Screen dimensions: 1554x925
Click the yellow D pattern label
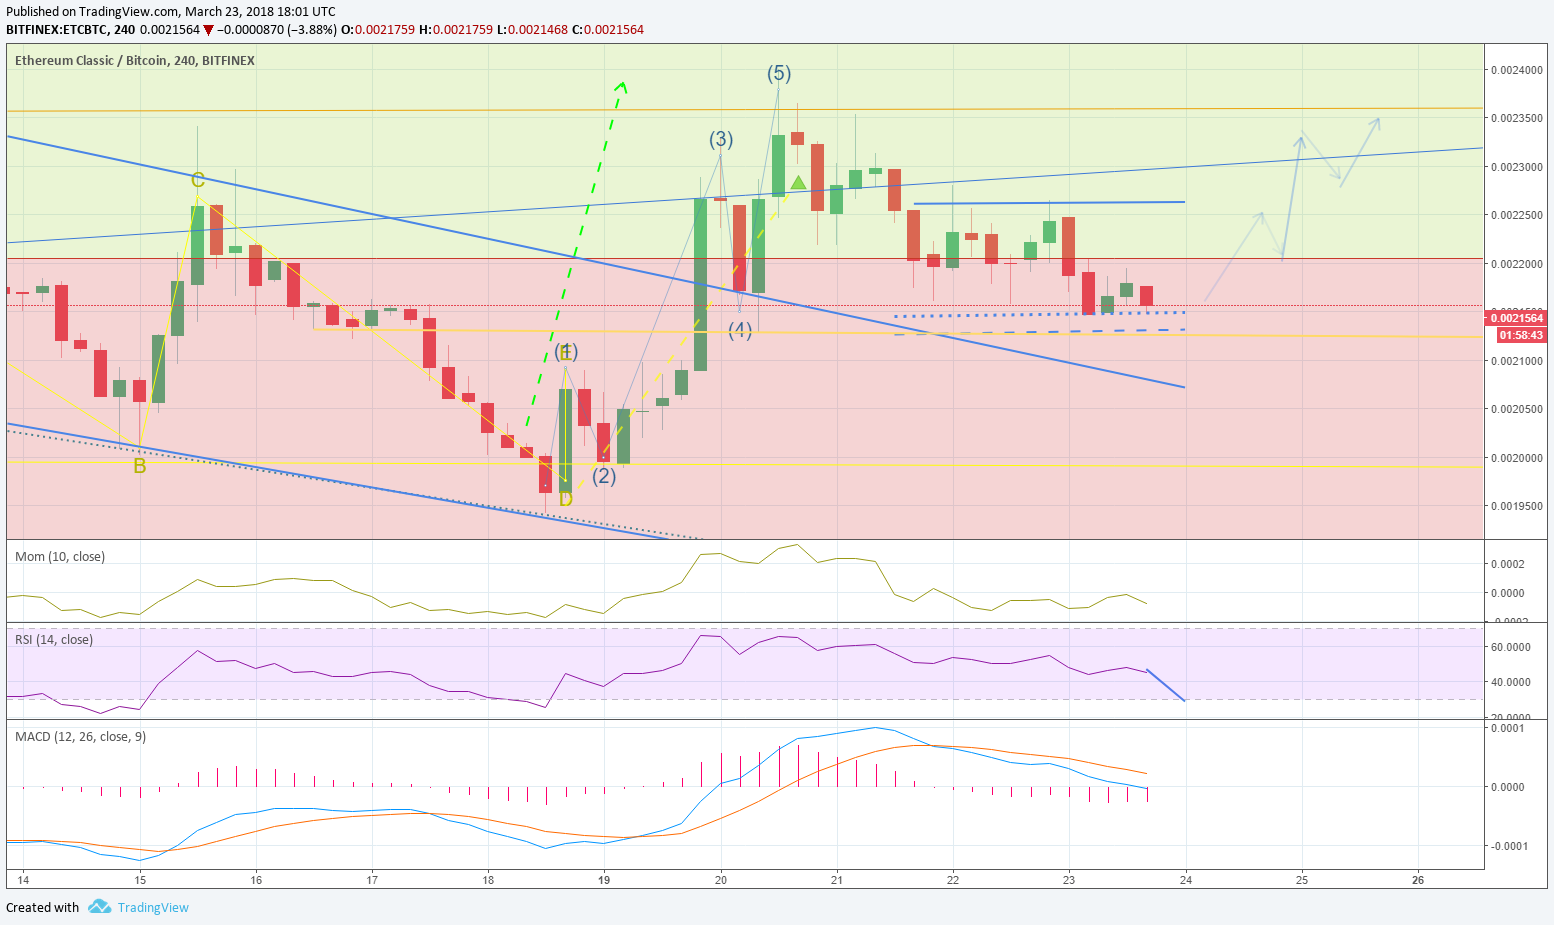[566, 499]
